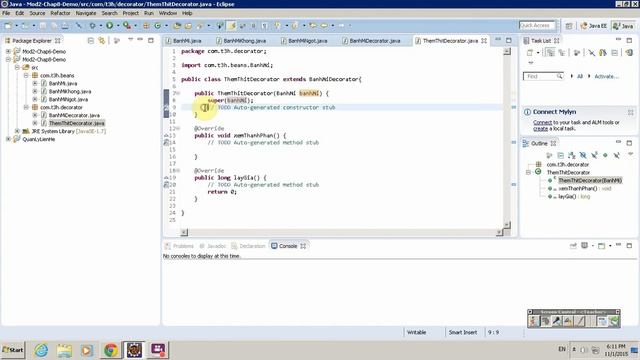Image resolution: width=640 pixels, height=360 pixels.
Task: Close the Connect Mylyn notice
Action: [631, 112]
